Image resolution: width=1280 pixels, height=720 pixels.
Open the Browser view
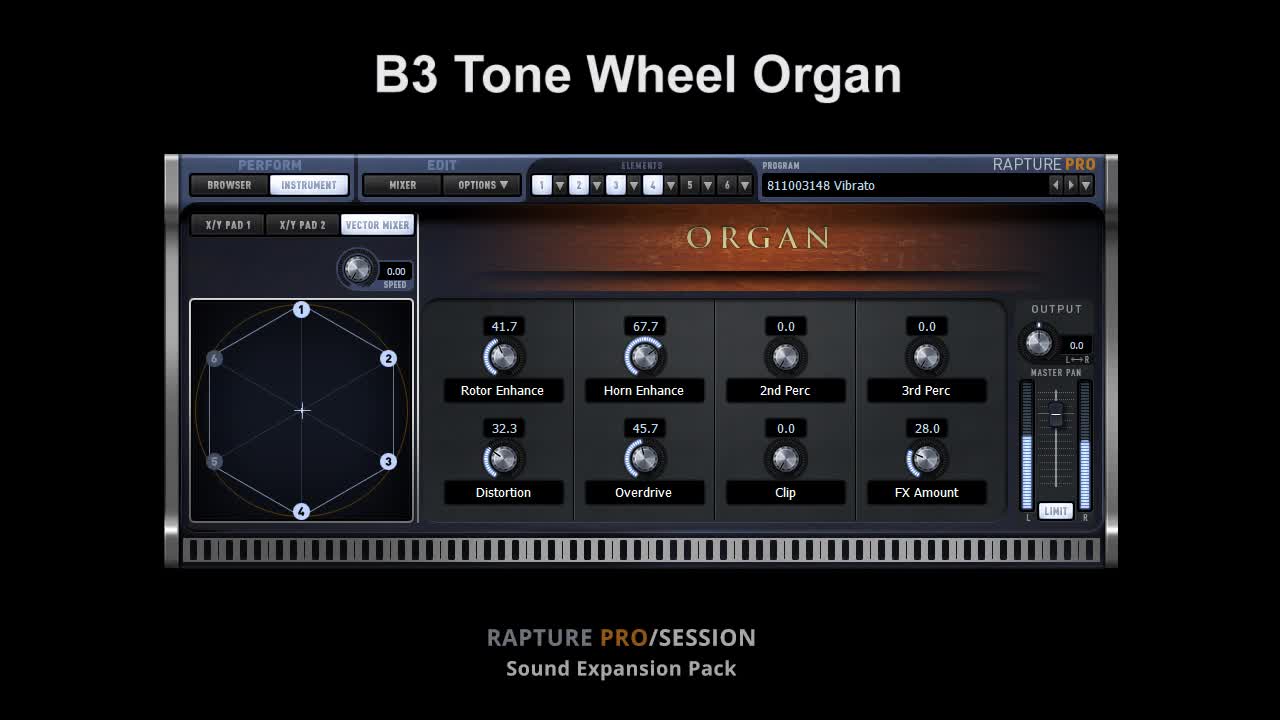229,185
